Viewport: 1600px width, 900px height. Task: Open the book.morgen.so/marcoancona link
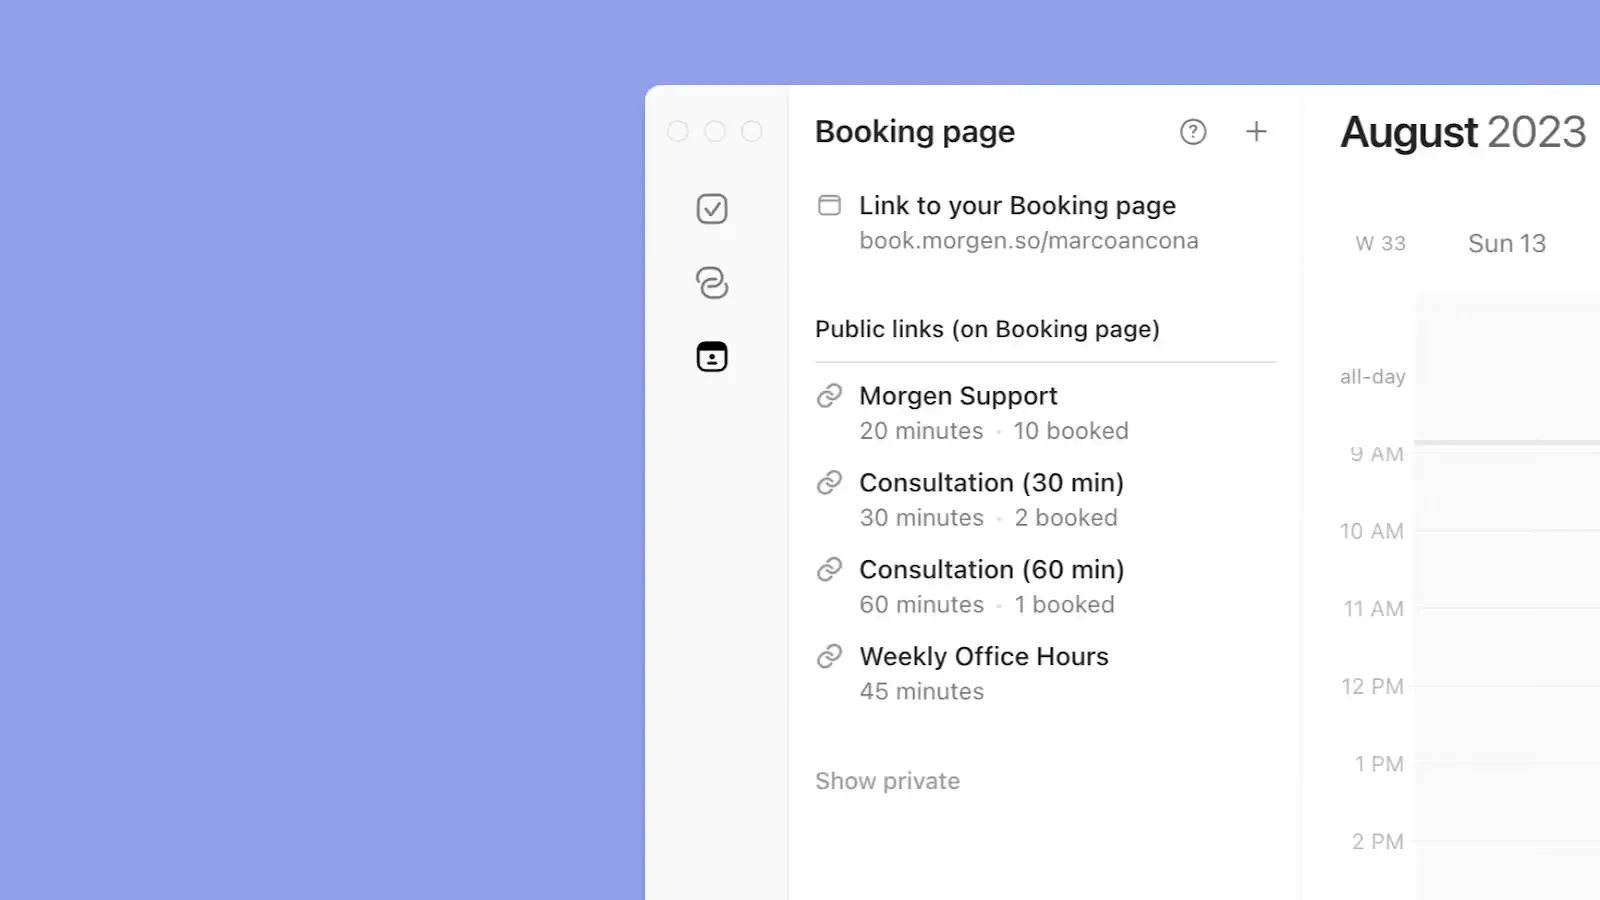pyautogui.click(x=1029, y=240)
